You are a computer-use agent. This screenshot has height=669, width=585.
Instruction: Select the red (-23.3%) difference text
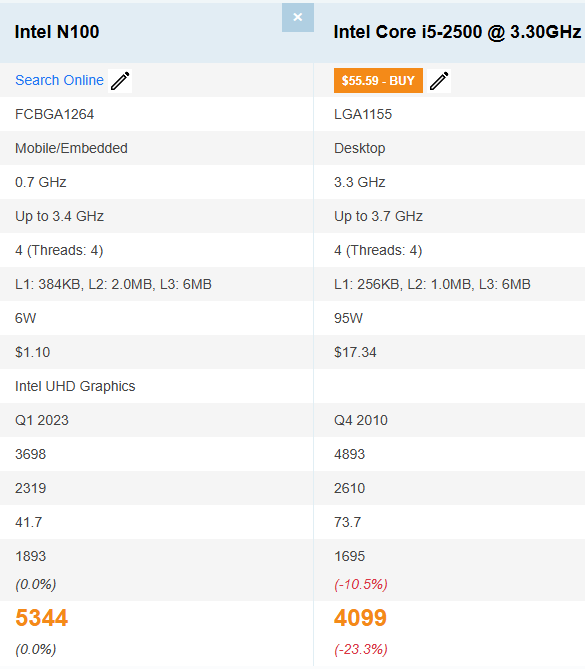pos(361,649)
